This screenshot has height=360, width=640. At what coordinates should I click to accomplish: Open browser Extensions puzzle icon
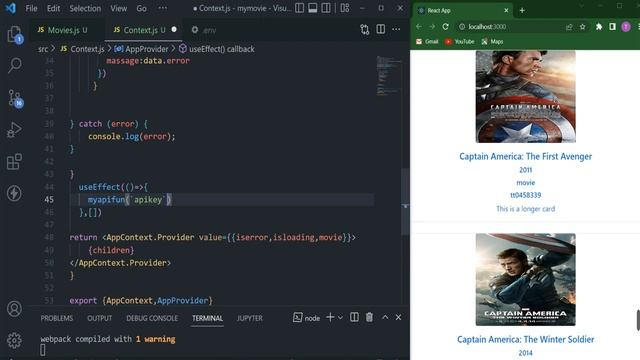click(x=599, y=27)
